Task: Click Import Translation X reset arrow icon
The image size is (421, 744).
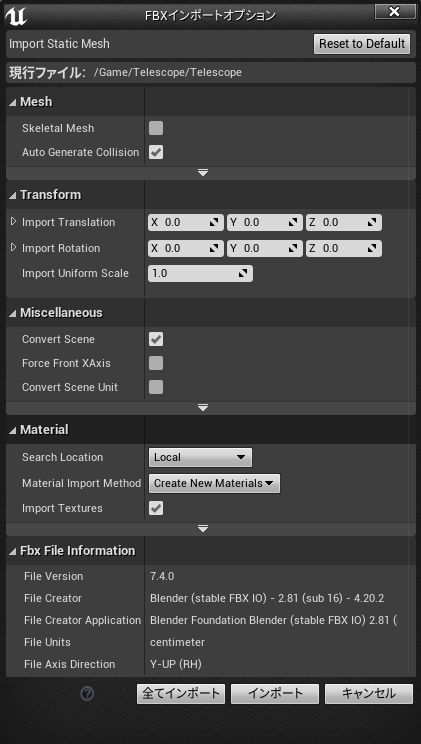Action: (x=215, y=222)
